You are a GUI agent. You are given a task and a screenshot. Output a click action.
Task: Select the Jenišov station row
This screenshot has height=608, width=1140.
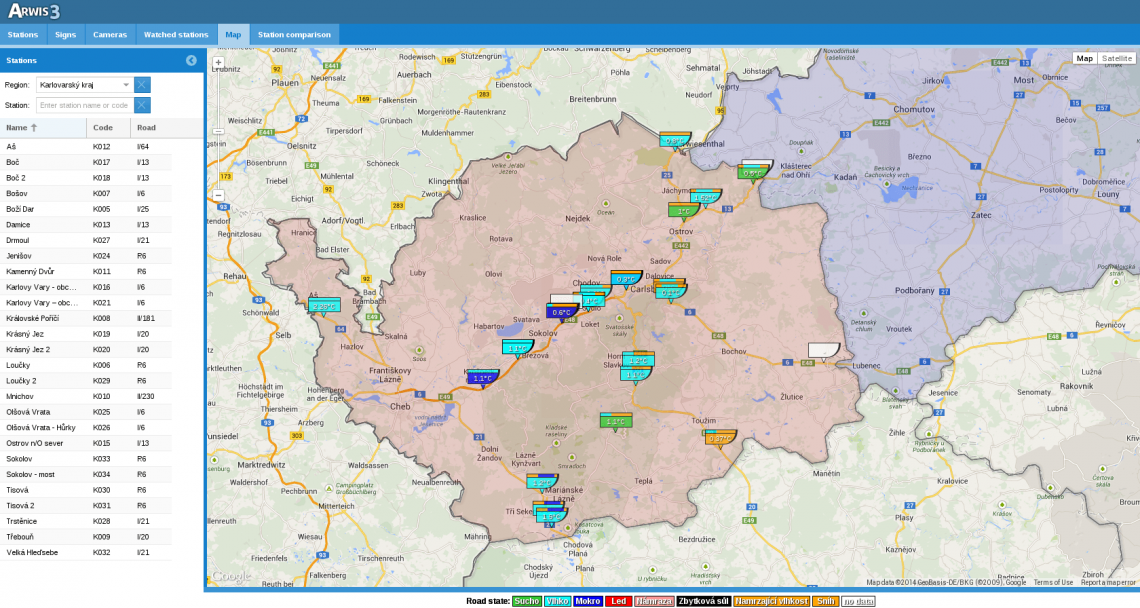(86, 256)
